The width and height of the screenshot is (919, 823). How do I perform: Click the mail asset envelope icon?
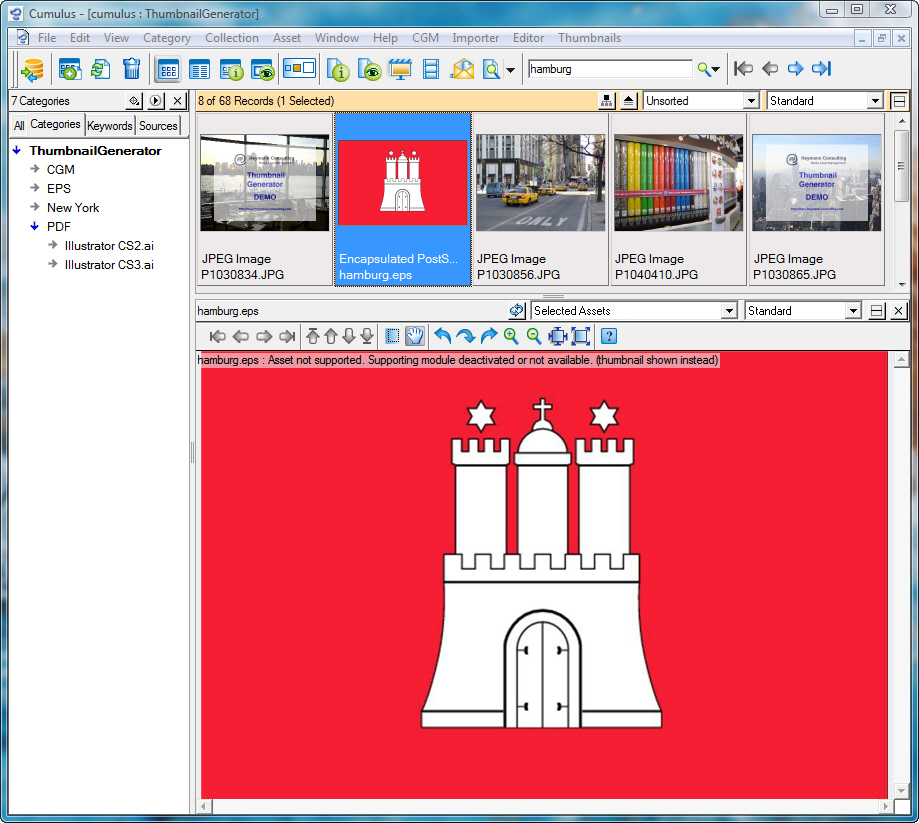pos(462,70)
